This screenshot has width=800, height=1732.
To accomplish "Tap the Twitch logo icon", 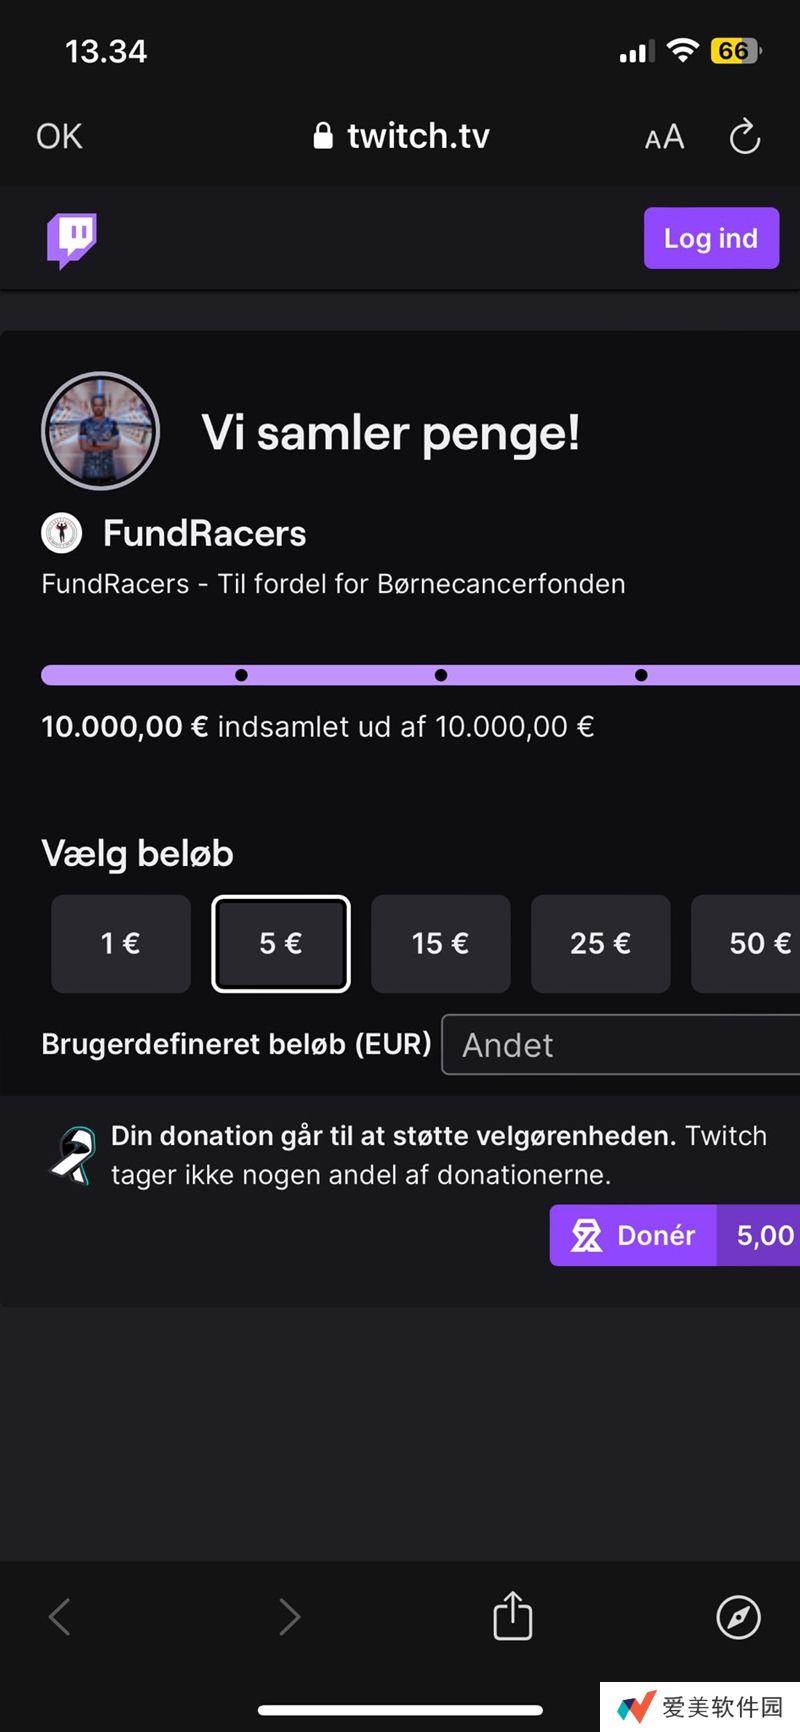I will point(72,239).
